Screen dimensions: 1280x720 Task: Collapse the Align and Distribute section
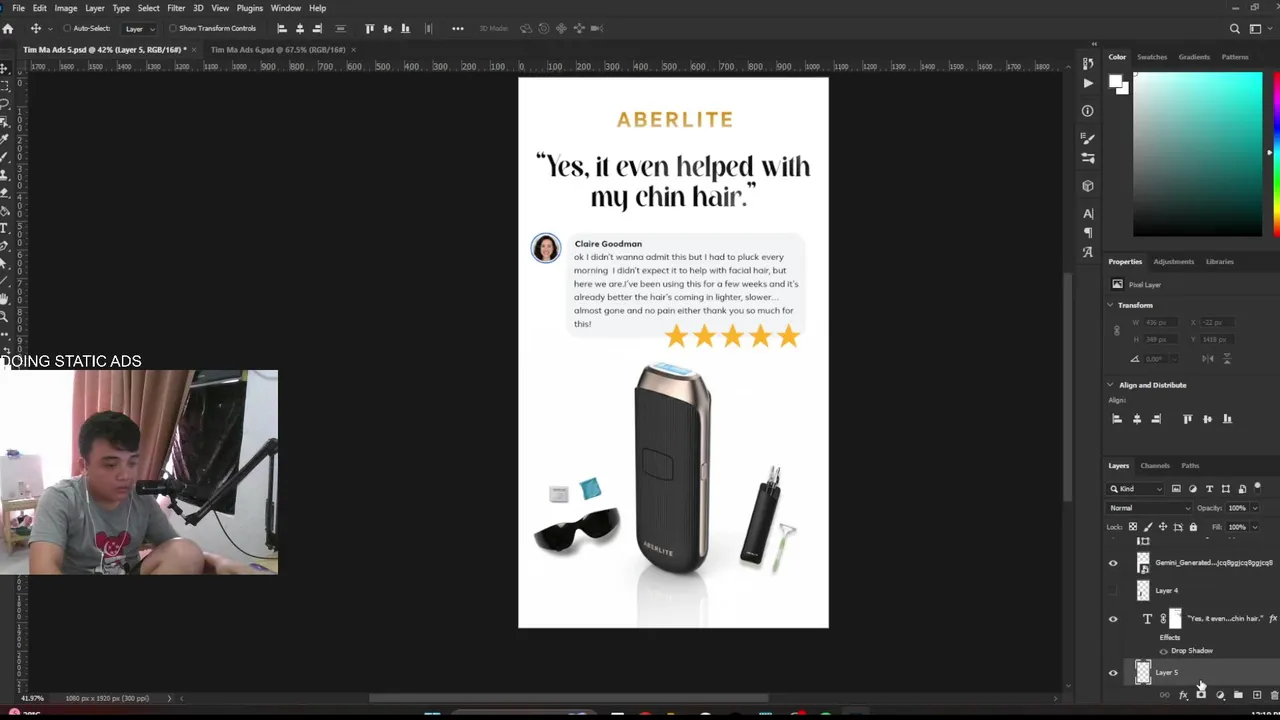(1110, 385)
